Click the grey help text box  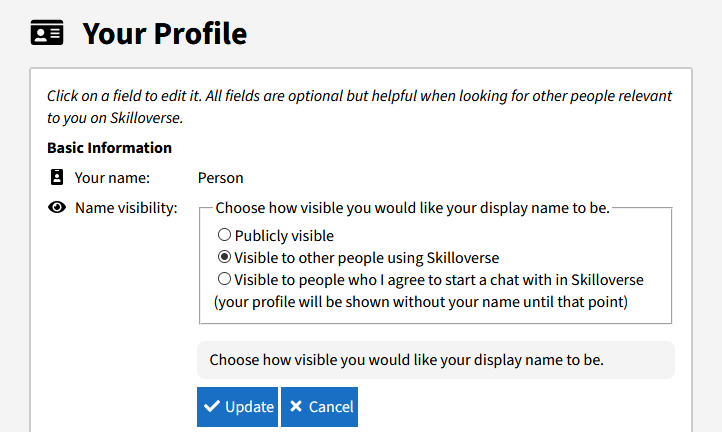(x=436, y=360)
